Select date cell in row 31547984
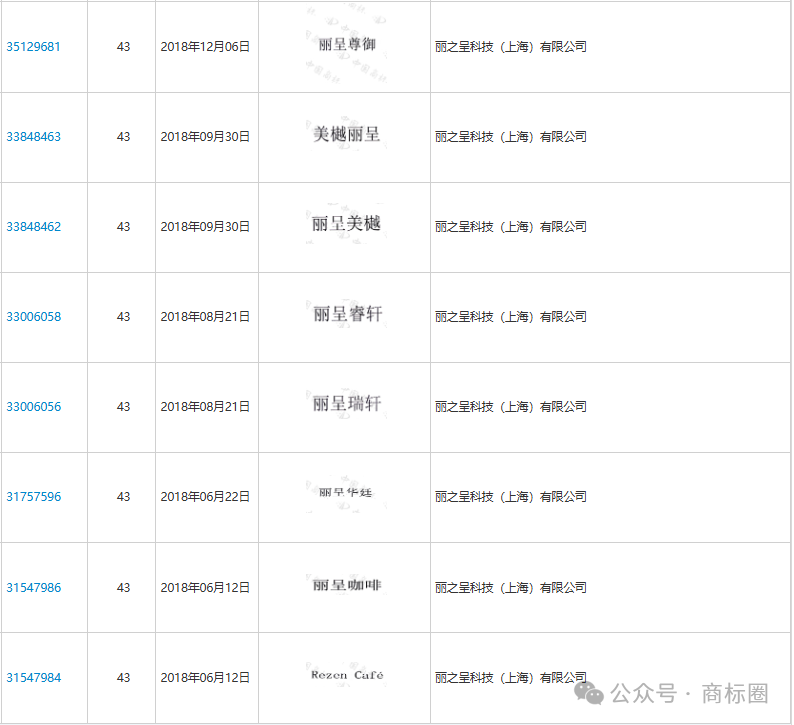The height and width of the screenshot is (725, 794). tap(205, 678)
